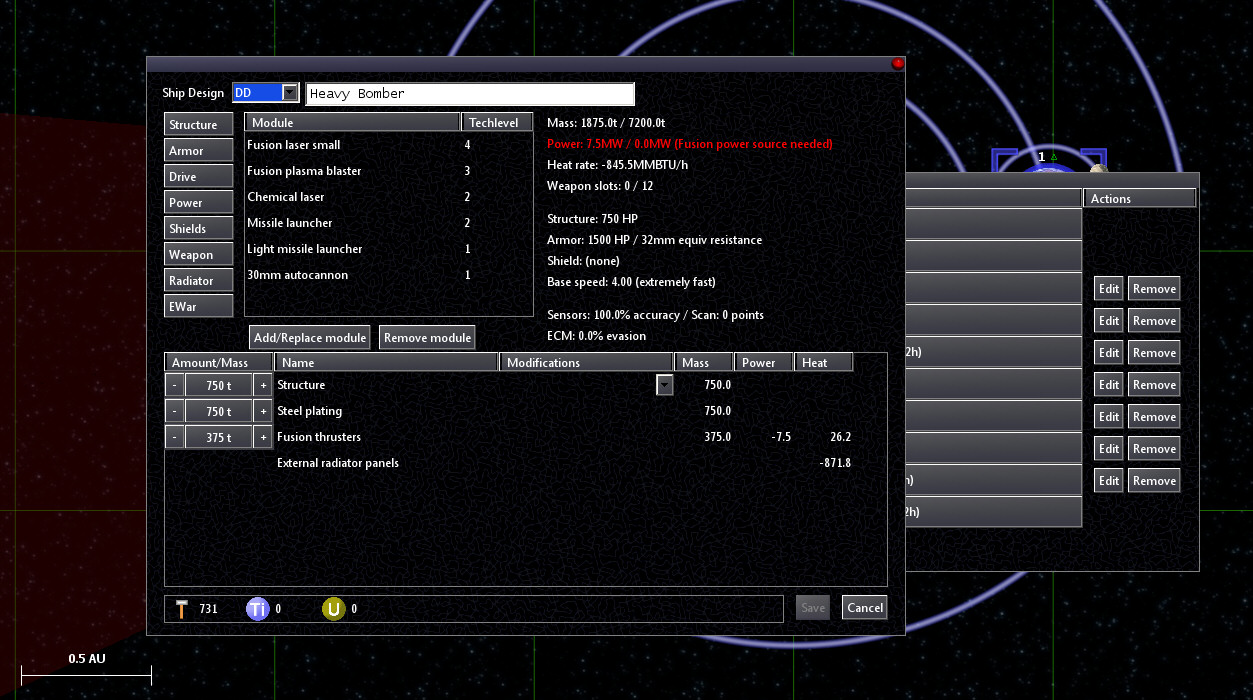
Task: Click the Ti titanium resource icon
Action: click(x=258, y=608)
